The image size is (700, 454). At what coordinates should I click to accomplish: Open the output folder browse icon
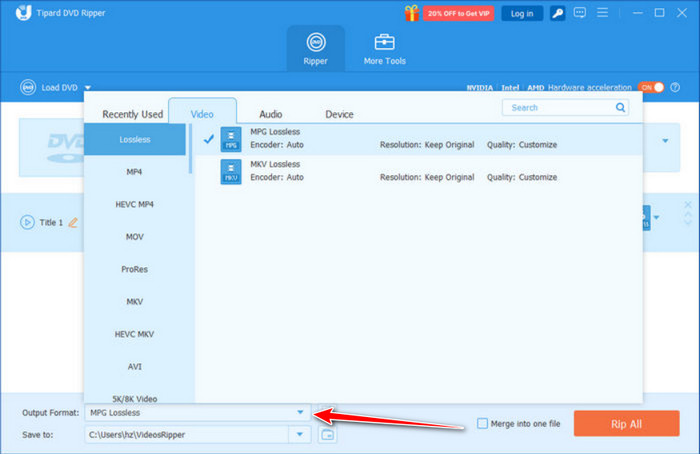327,434
